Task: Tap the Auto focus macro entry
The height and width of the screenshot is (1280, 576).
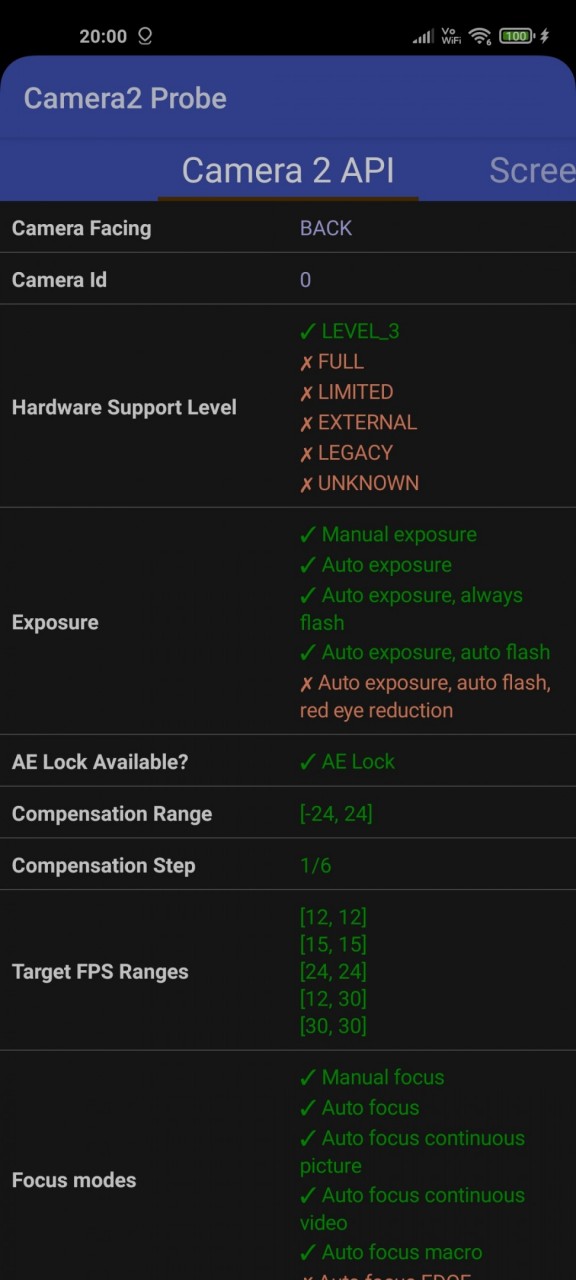Action: (391, 1252)
